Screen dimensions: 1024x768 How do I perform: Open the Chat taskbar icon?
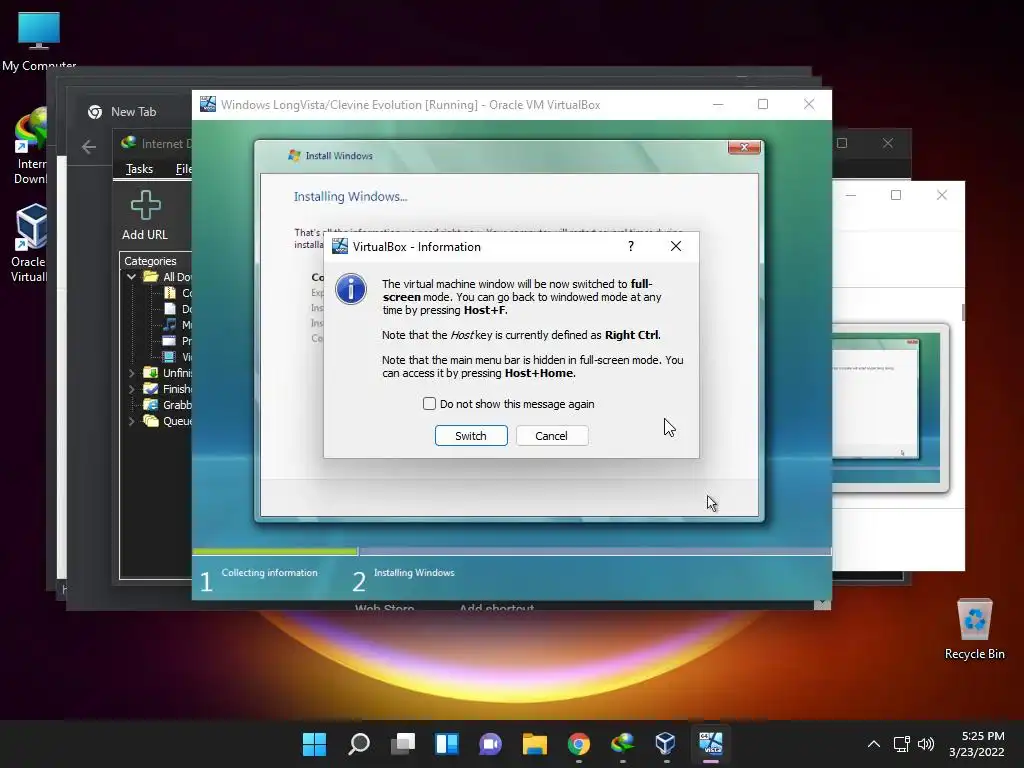click(x=490, y=744)
